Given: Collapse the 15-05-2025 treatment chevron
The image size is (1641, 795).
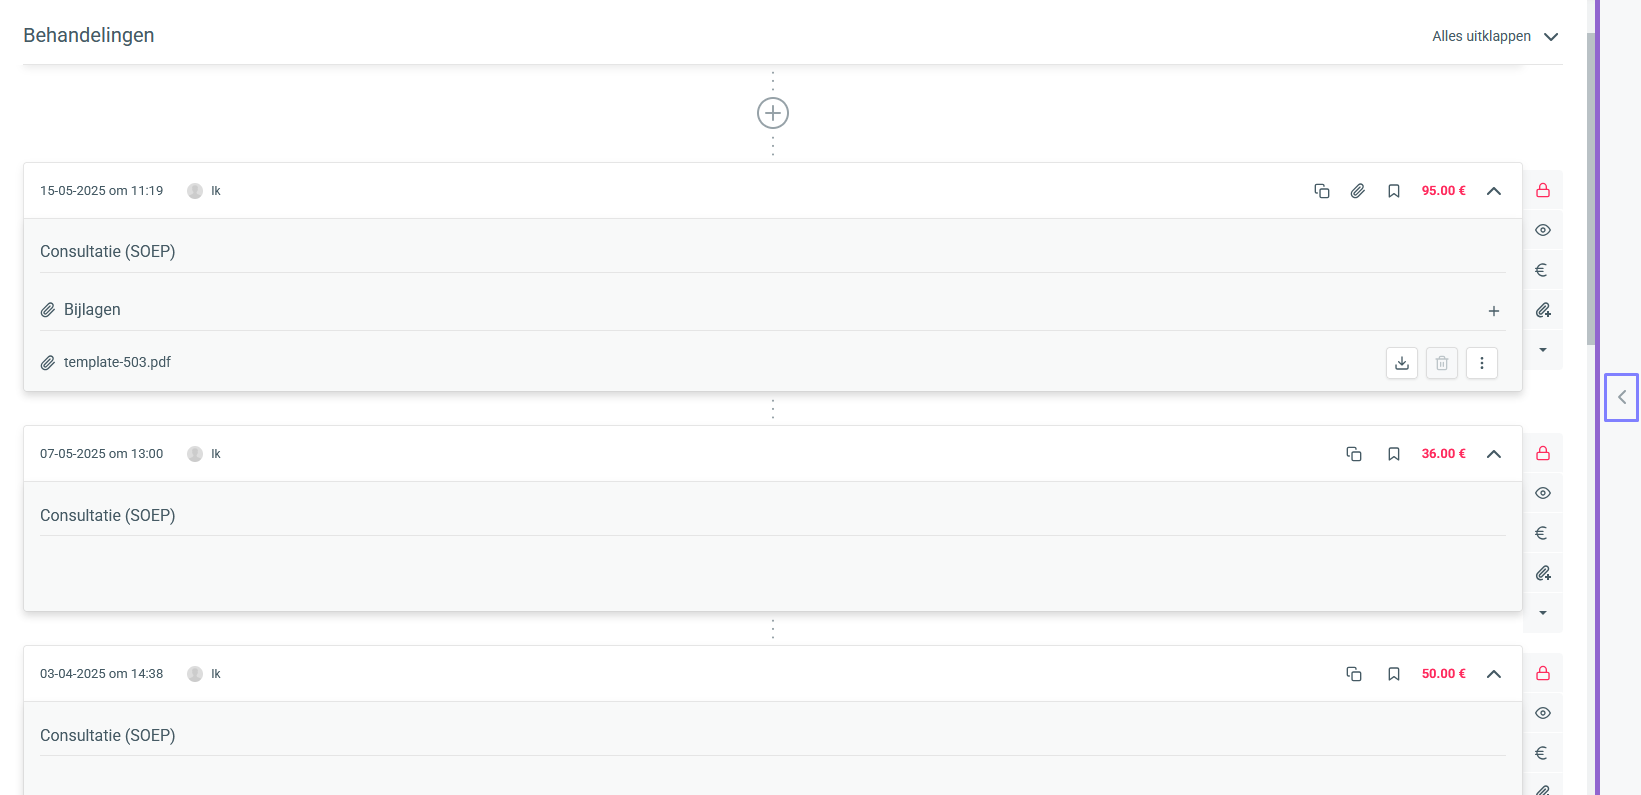Looking at the screenshot, I should click(x=1494, y=191).
